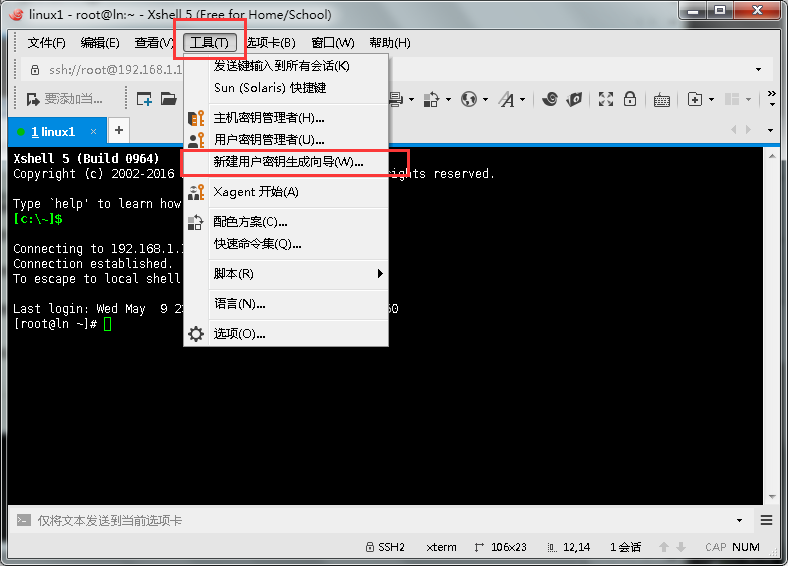Click the new tab group icon

(x=695, y=99)
